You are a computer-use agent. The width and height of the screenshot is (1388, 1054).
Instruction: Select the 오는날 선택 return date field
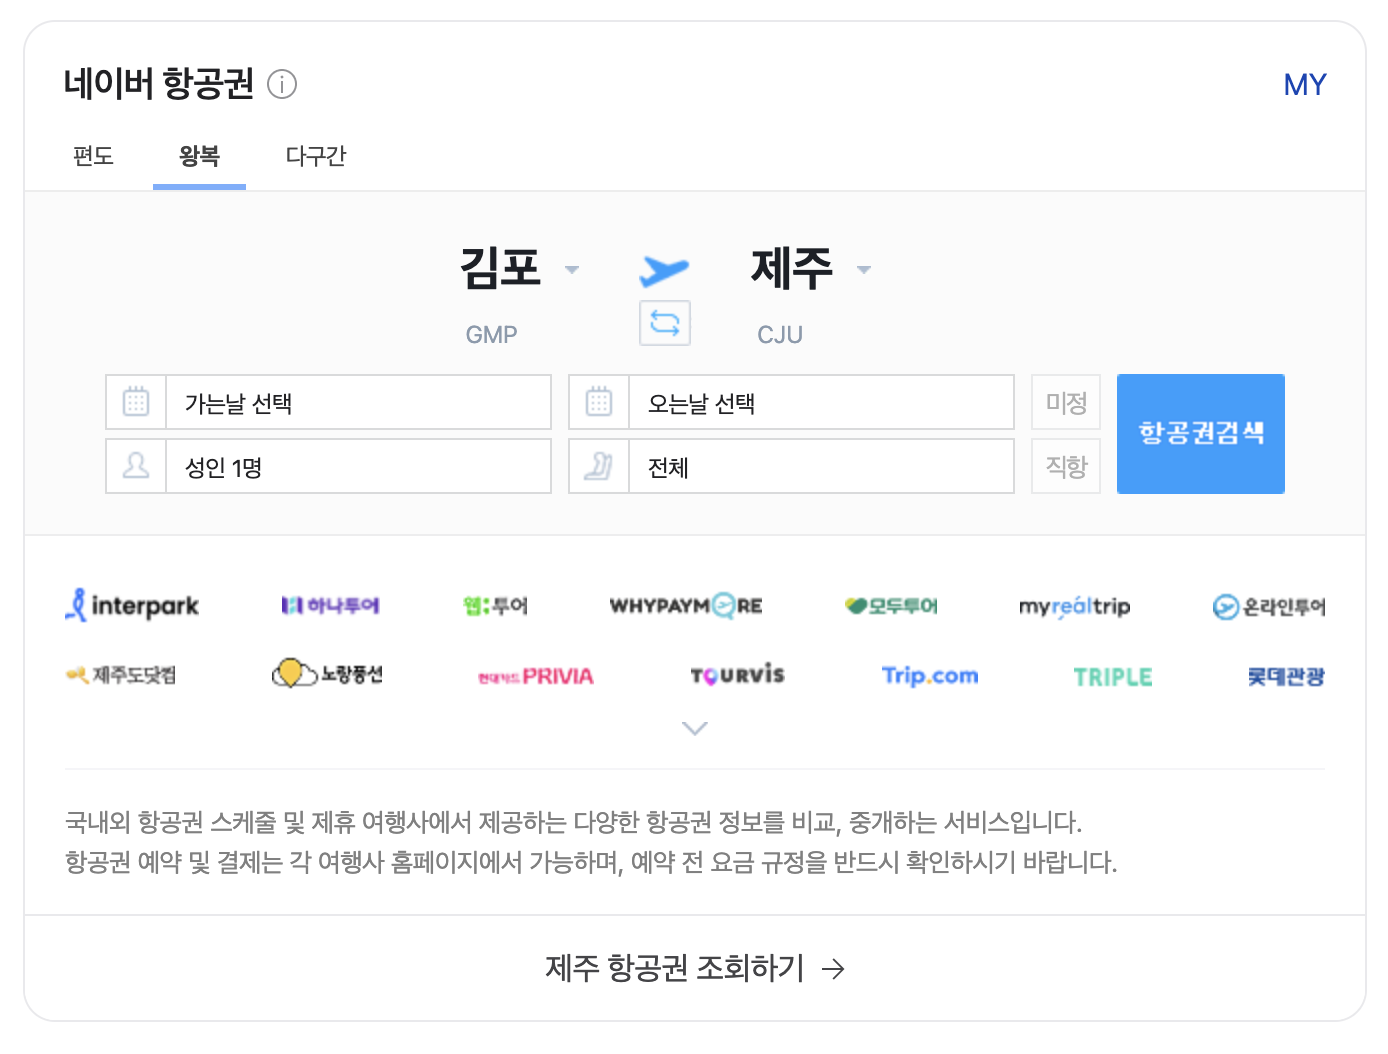[792, 402]
